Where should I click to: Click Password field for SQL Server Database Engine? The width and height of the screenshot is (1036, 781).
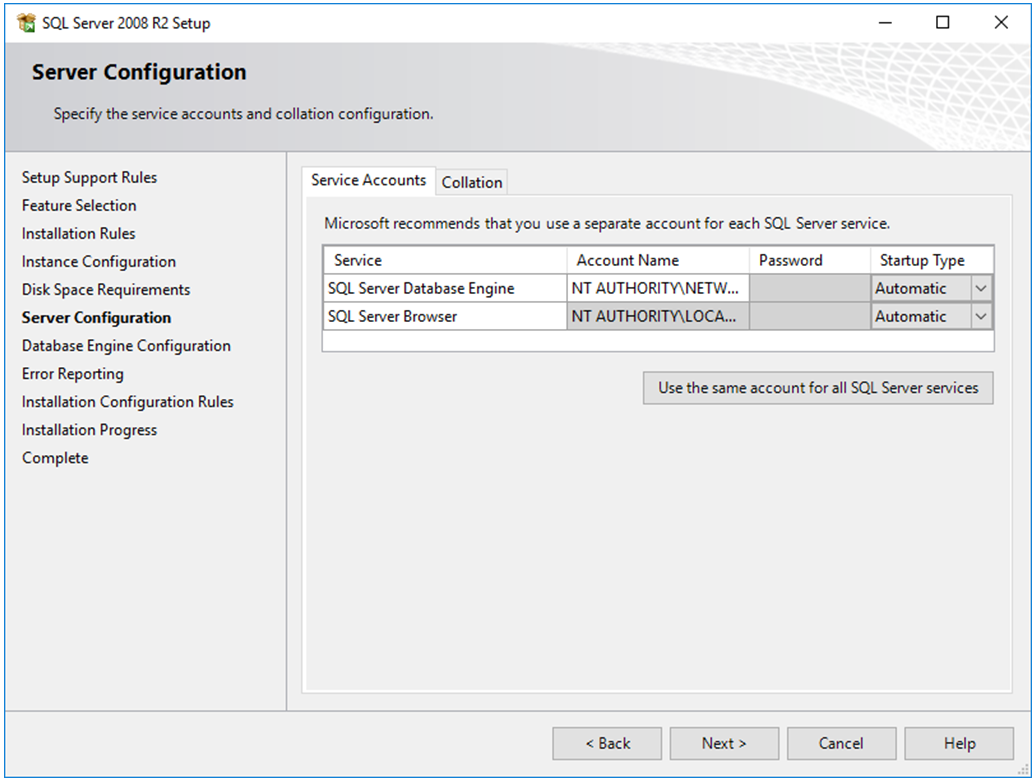pos(810,289)
